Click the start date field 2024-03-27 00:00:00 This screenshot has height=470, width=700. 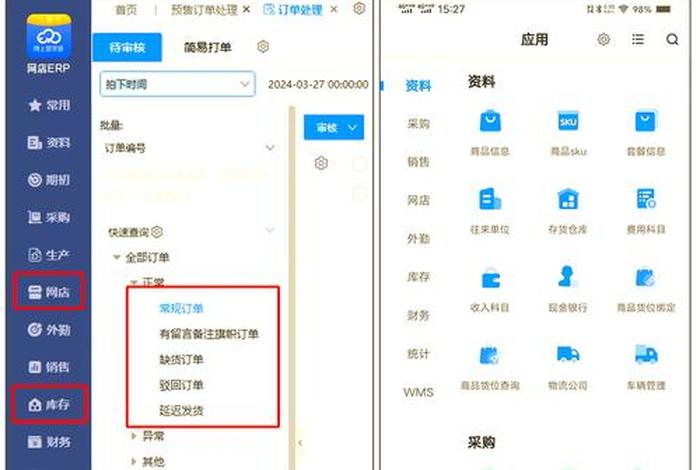tap(318, 84)
